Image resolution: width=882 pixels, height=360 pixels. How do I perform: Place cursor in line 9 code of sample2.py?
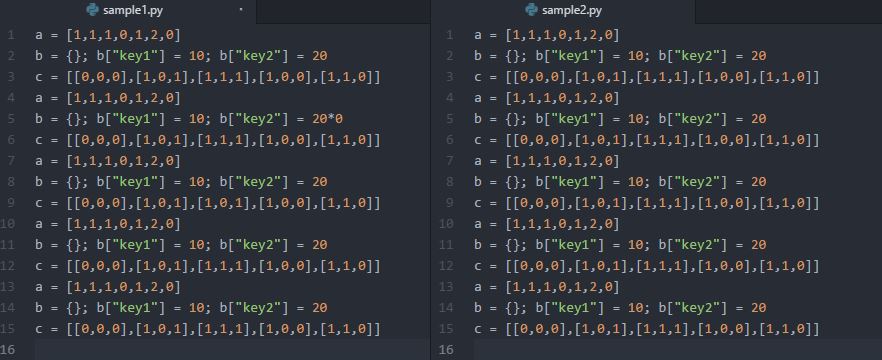(x=646, y=202)
